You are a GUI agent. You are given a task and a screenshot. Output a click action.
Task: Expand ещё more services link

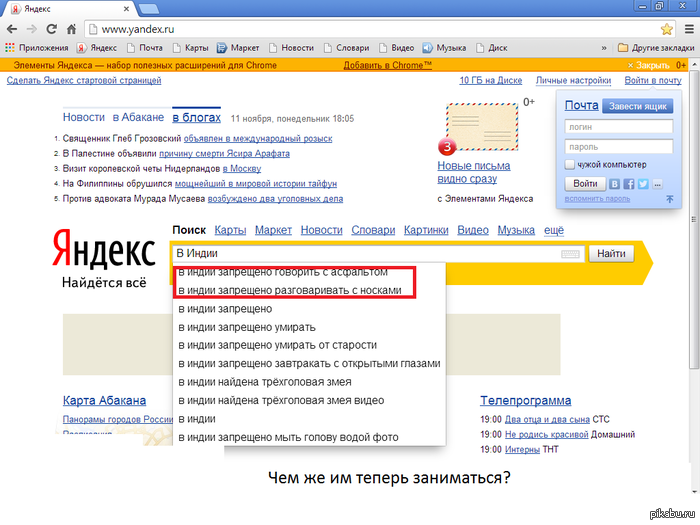pyautogui.click(x=554, y=230)
